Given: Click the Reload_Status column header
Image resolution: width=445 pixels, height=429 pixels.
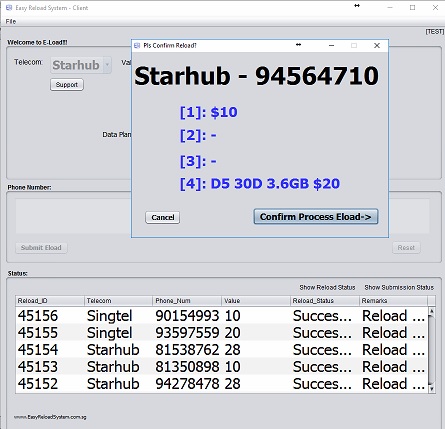Looking at the screenshot, I should pyautogui.click(x=325, y=301).
